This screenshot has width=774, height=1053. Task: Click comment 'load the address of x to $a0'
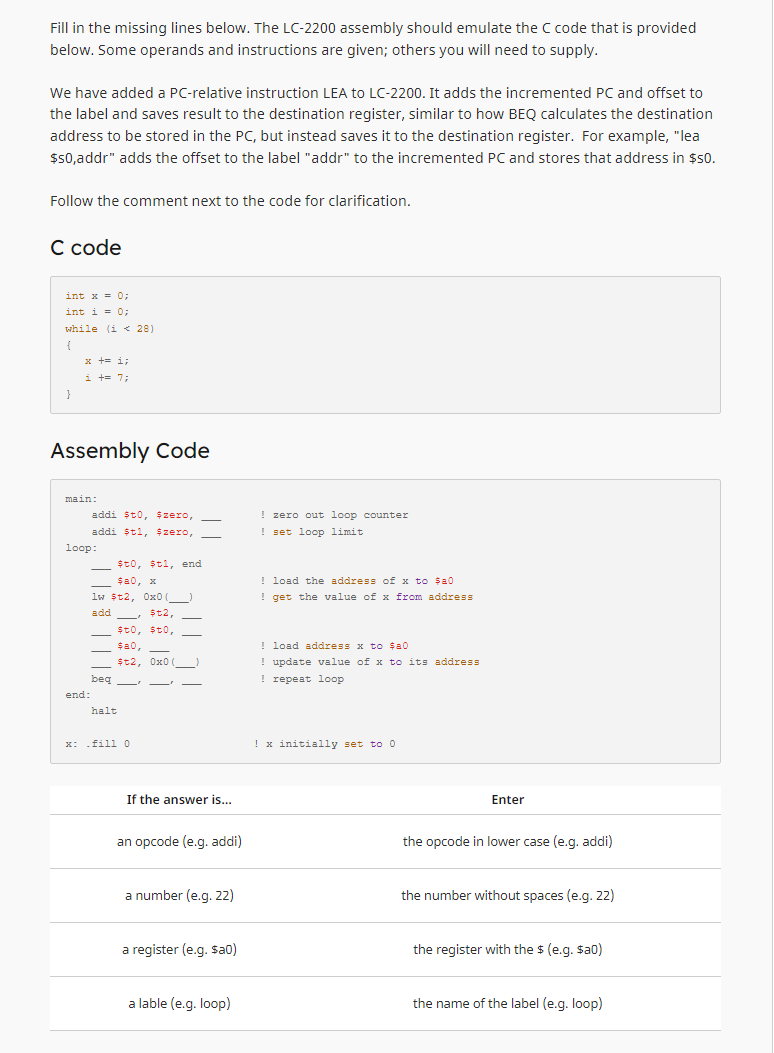pyautogui.click(x=357, y=581)
